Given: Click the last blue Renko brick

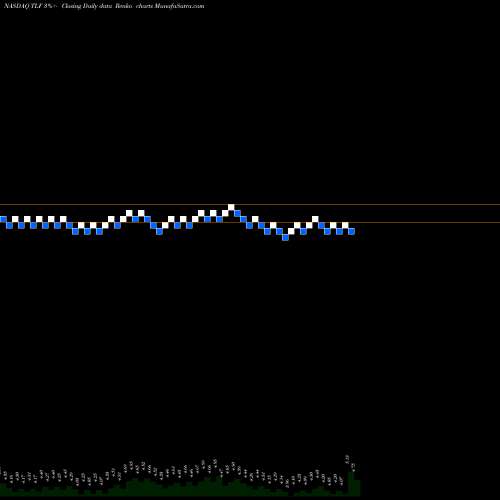Looking at the screenshot, I should 351,231.
